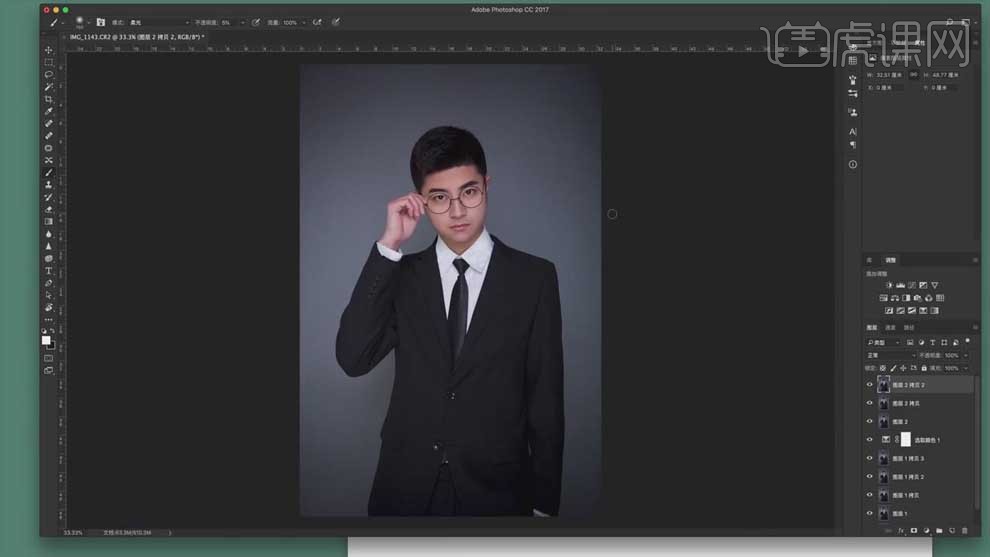
Task: Select the Clone Stamp tool
Action: click(x=49, y=185)
